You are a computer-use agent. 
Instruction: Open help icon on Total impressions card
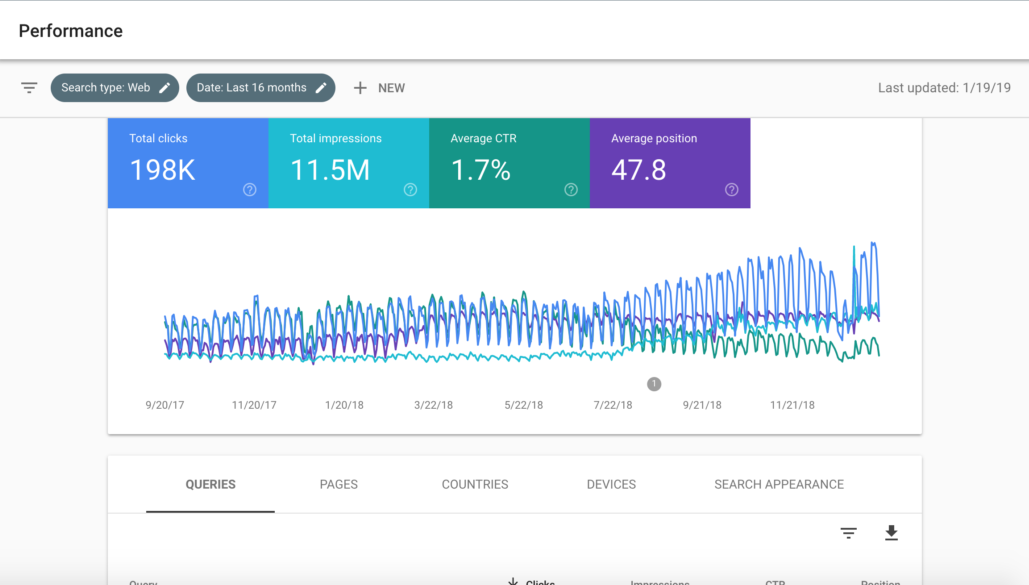tap(410, 190)
